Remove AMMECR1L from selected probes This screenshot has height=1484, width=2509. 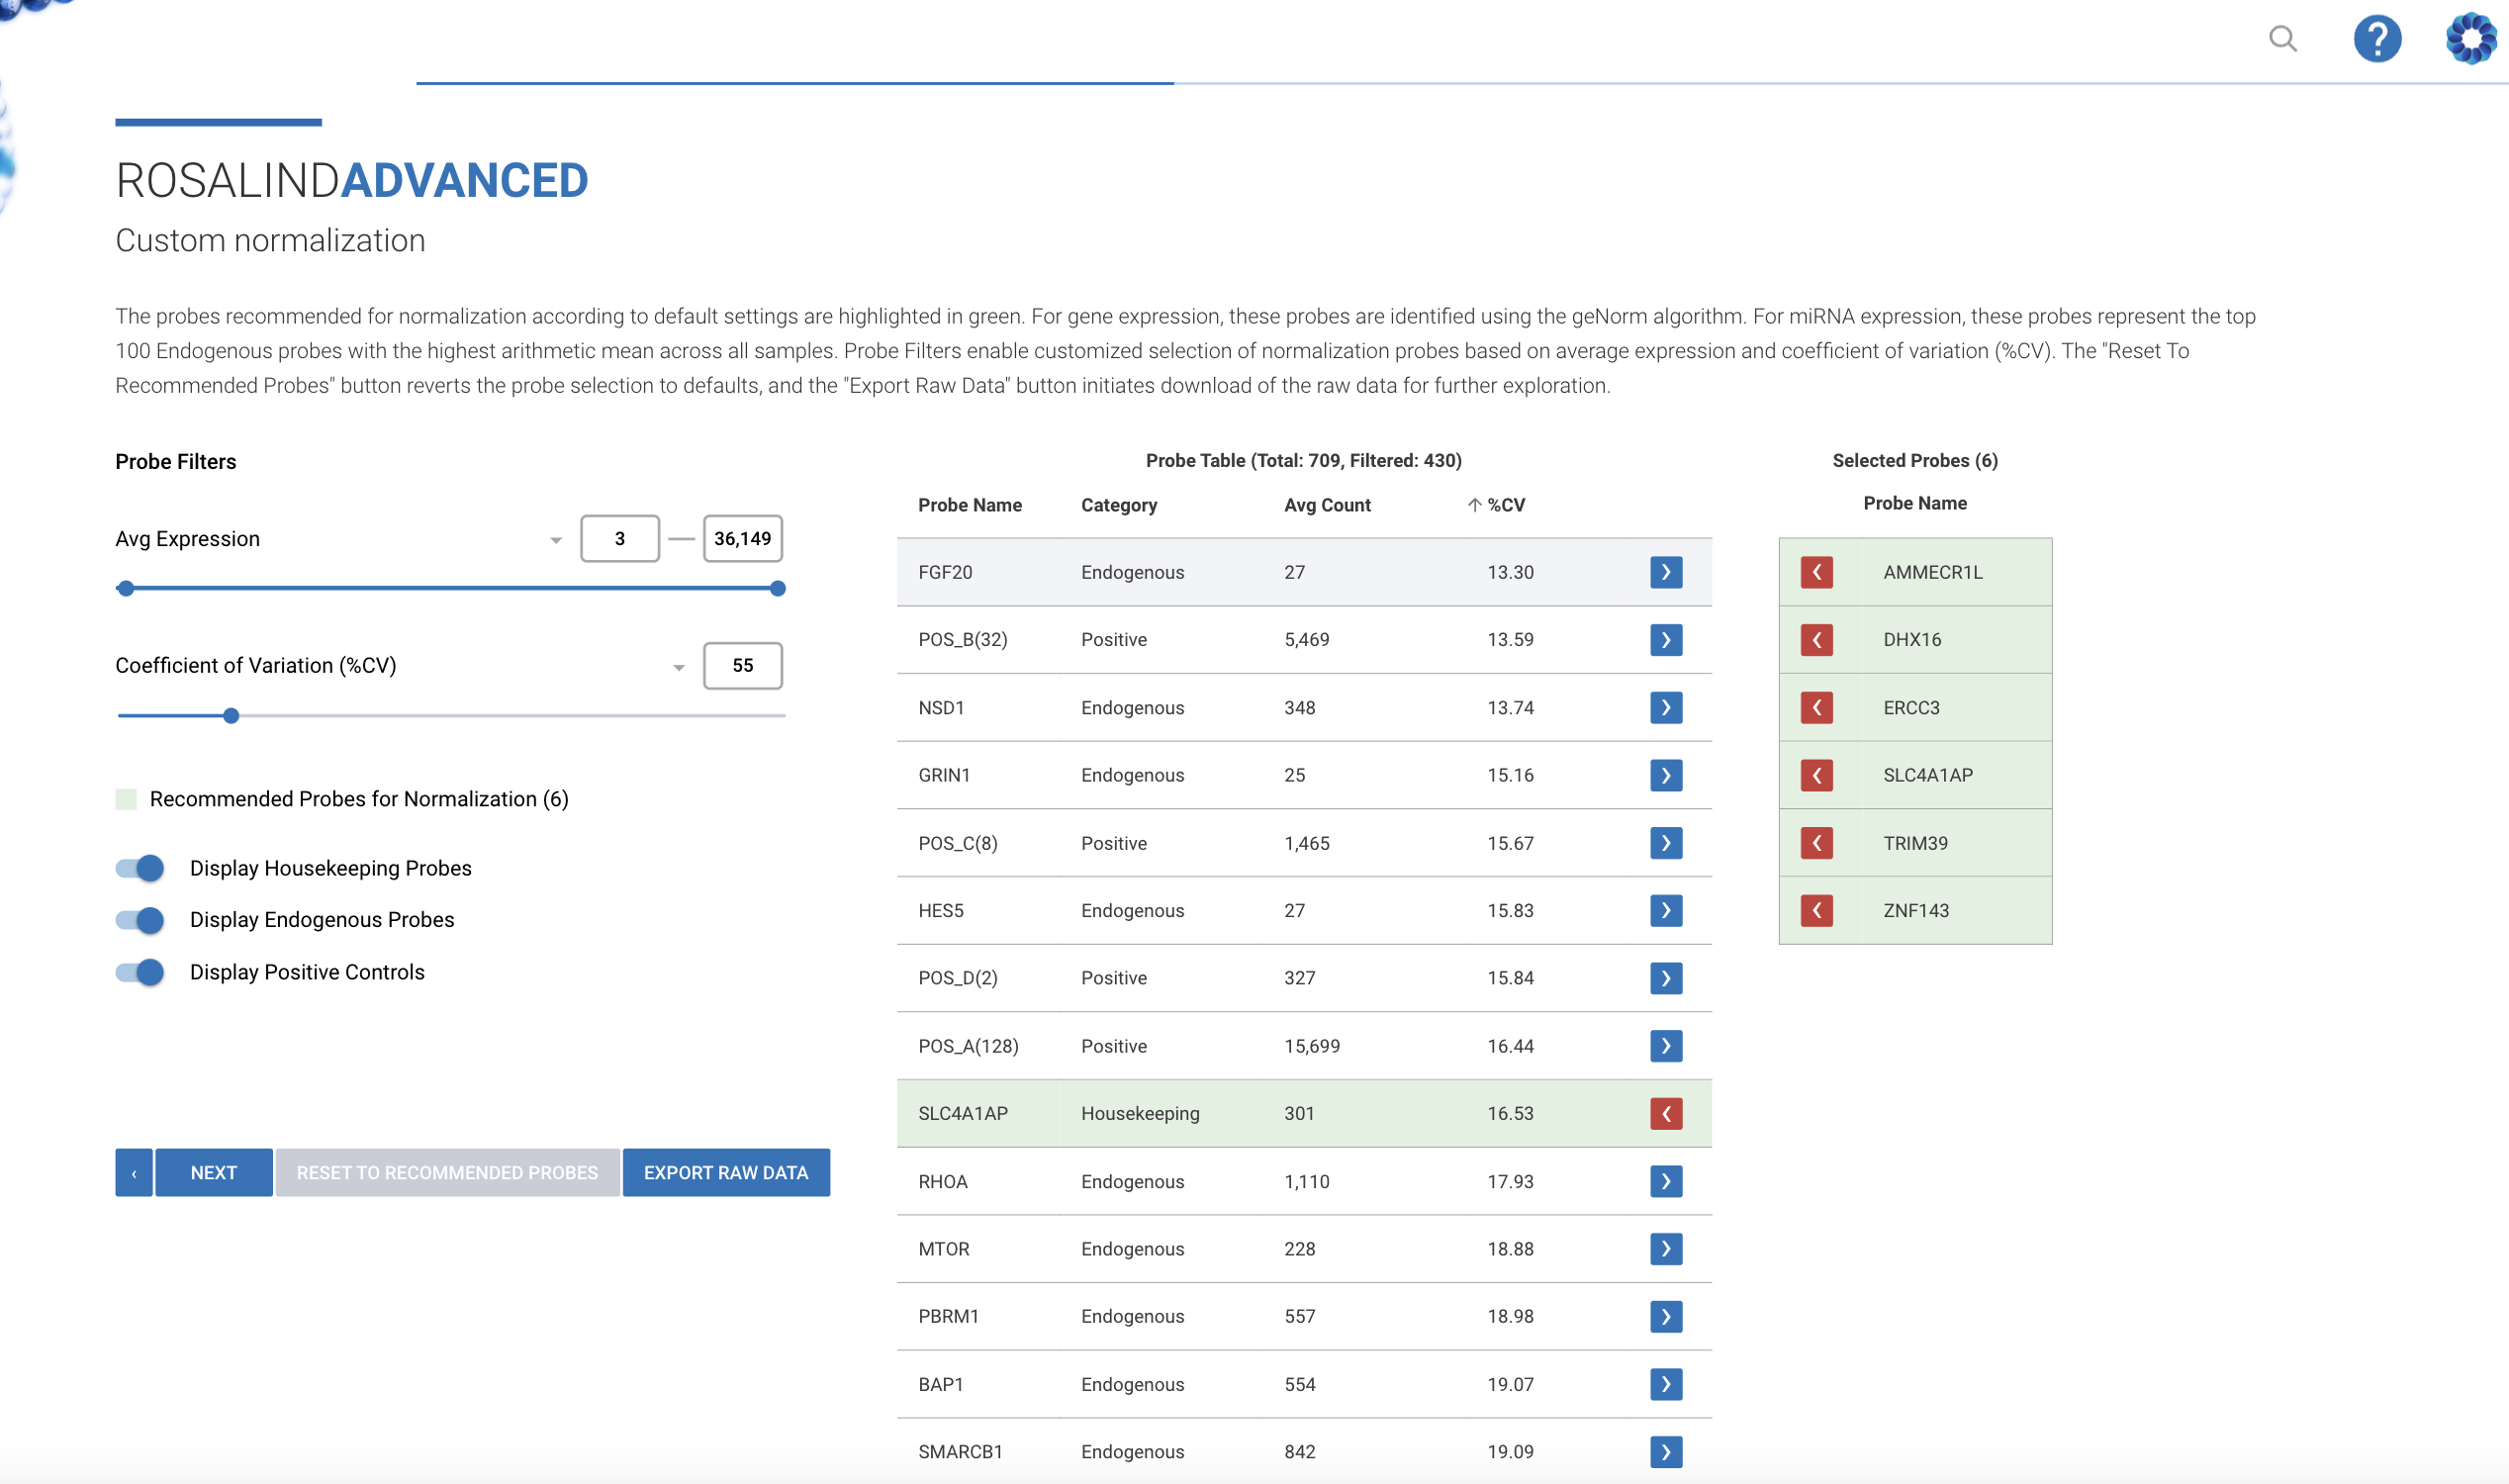pos(1816,572)
